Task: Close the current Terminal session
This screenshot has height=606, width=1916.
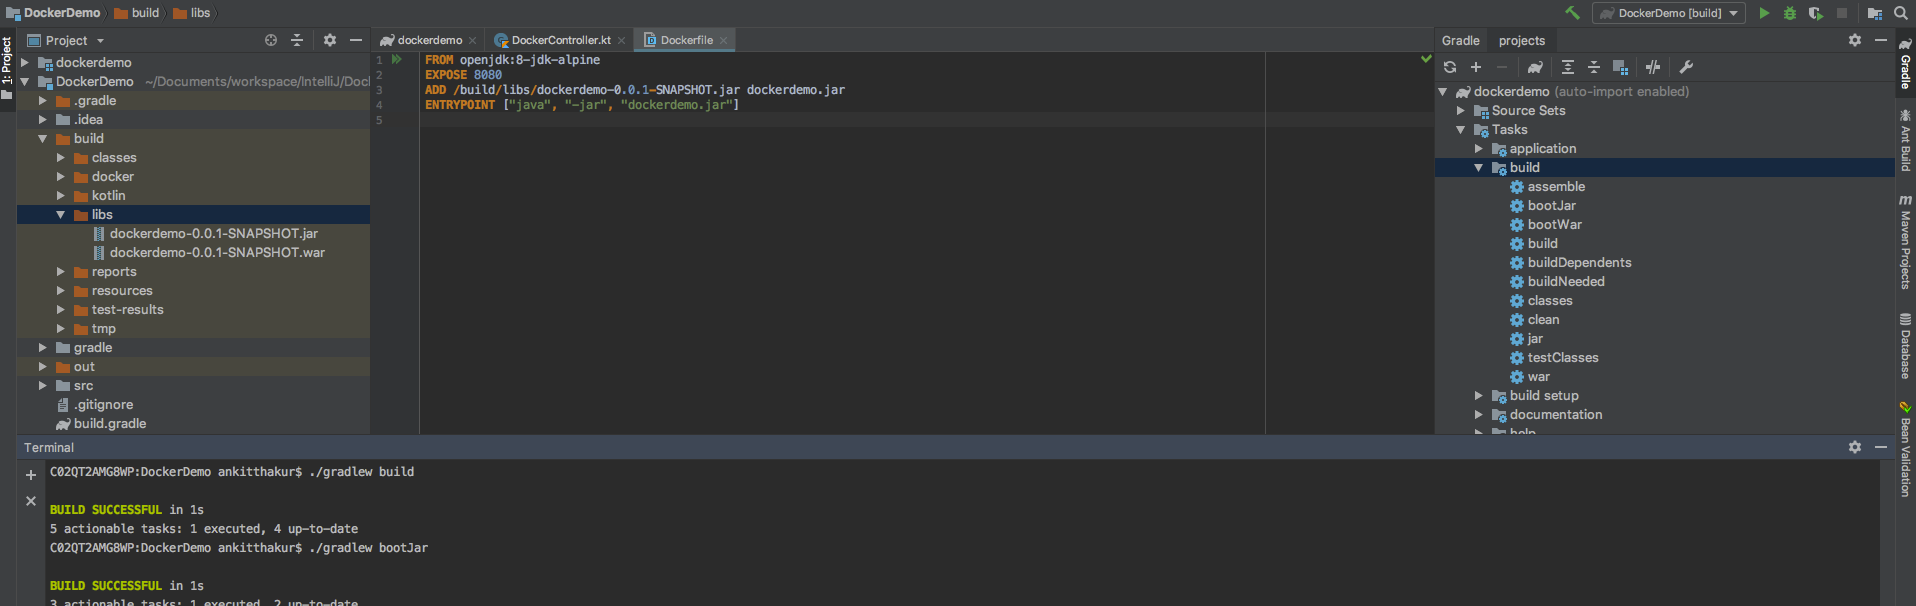Action: click(x=31, y=501)
